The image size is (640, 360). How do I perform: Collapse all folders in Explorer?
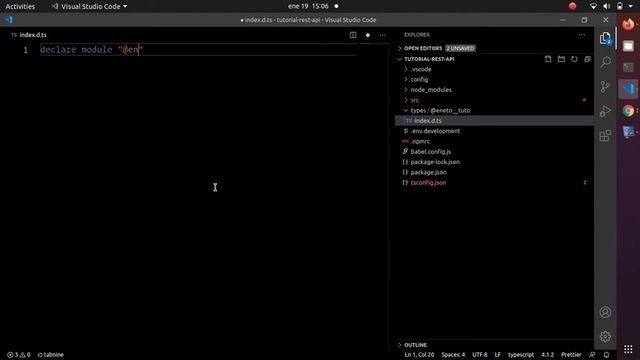pos(587,59)
